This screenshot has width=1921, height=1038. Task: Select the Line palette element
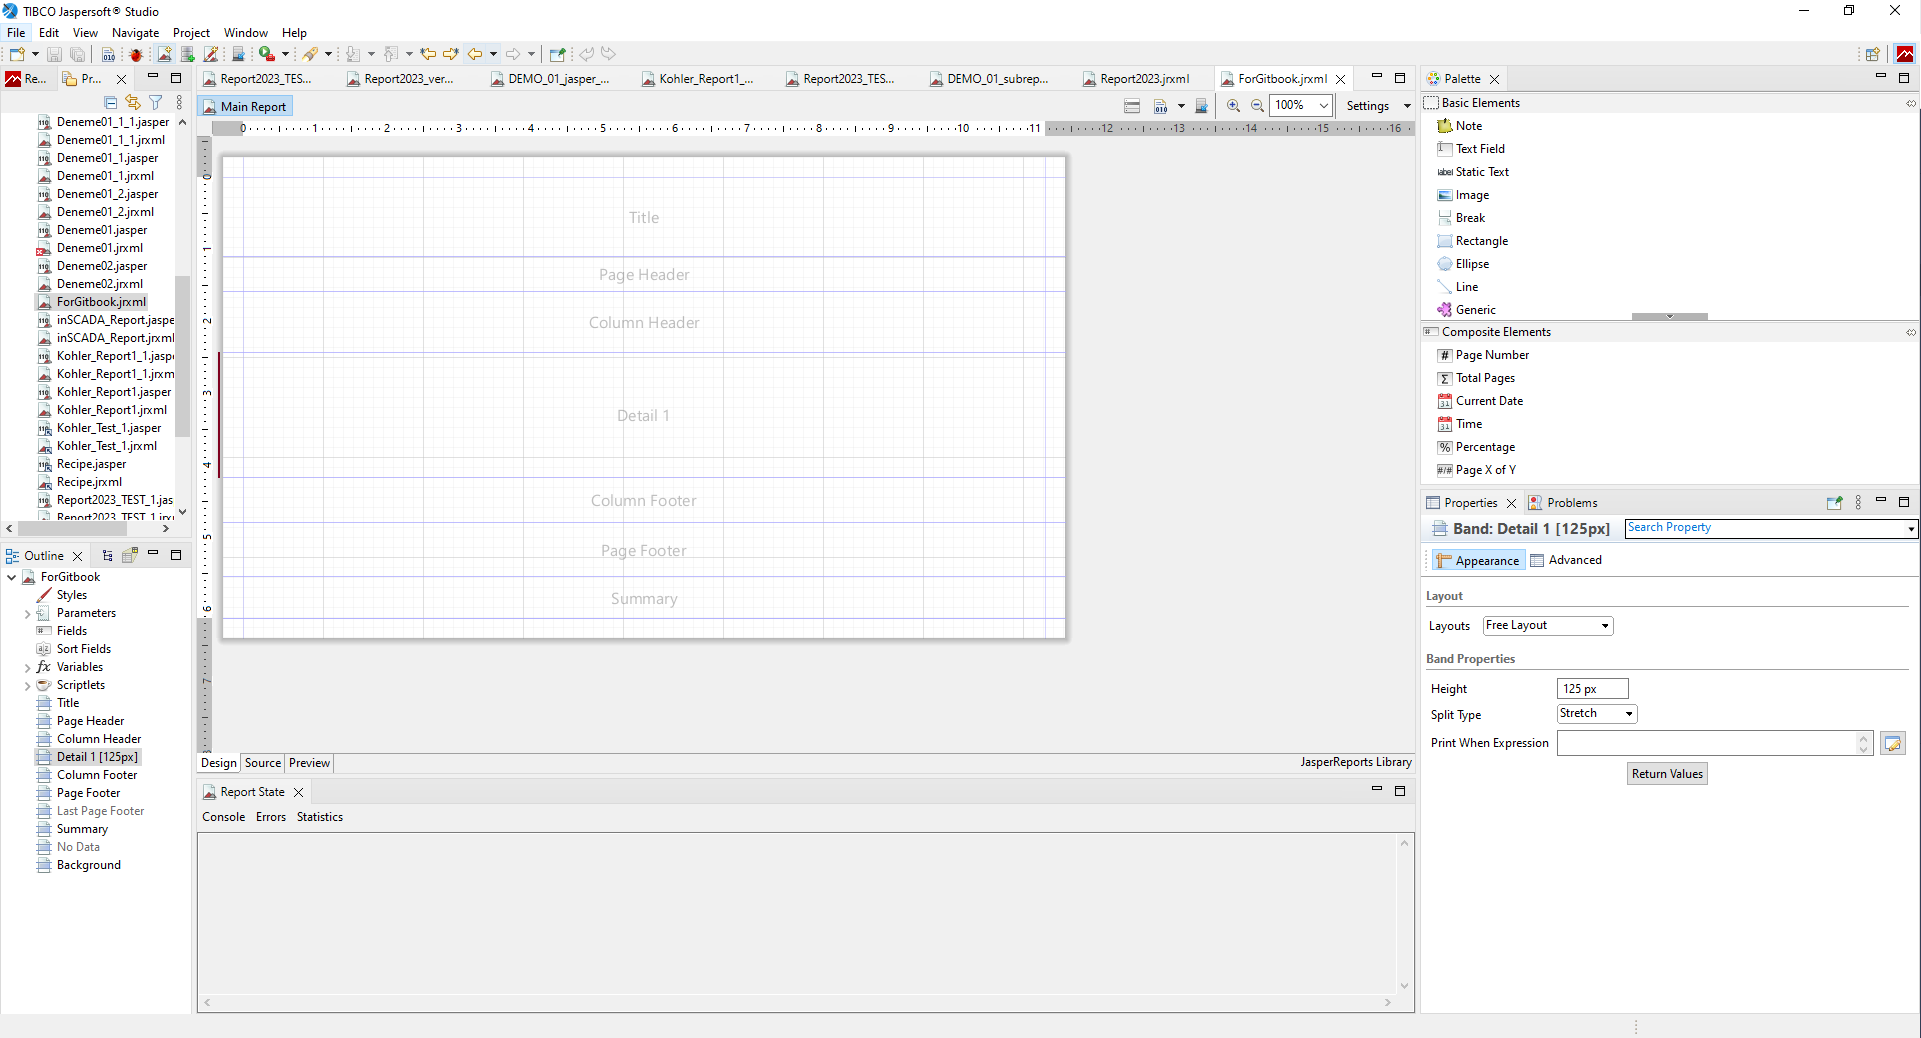(1458, 287)
